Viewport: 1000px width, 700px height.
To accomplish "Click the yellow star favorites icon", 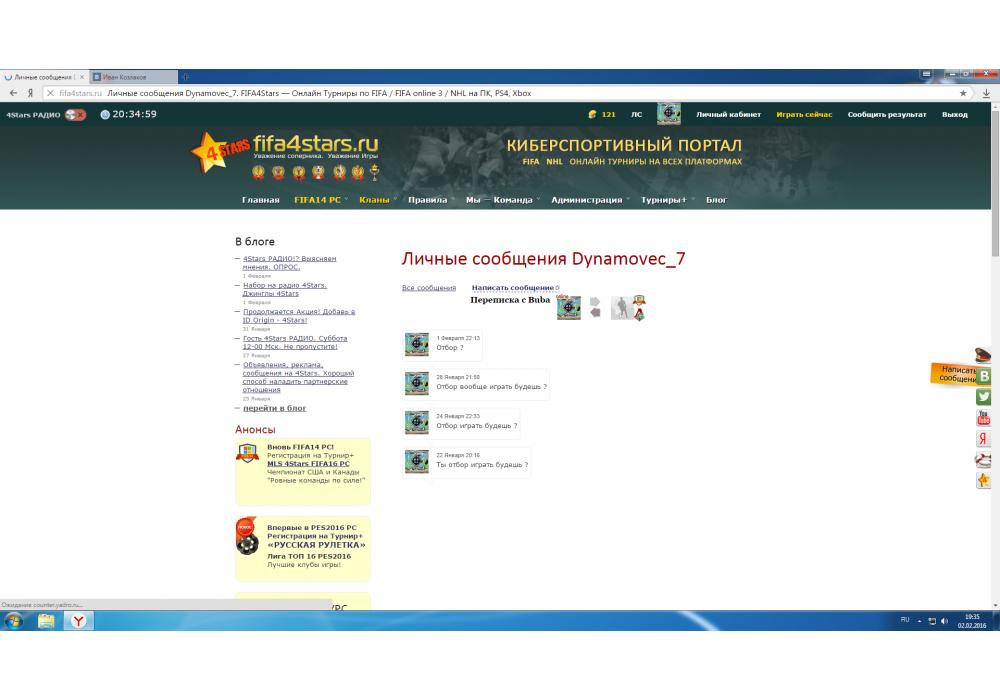I will (x=984, y=481).
